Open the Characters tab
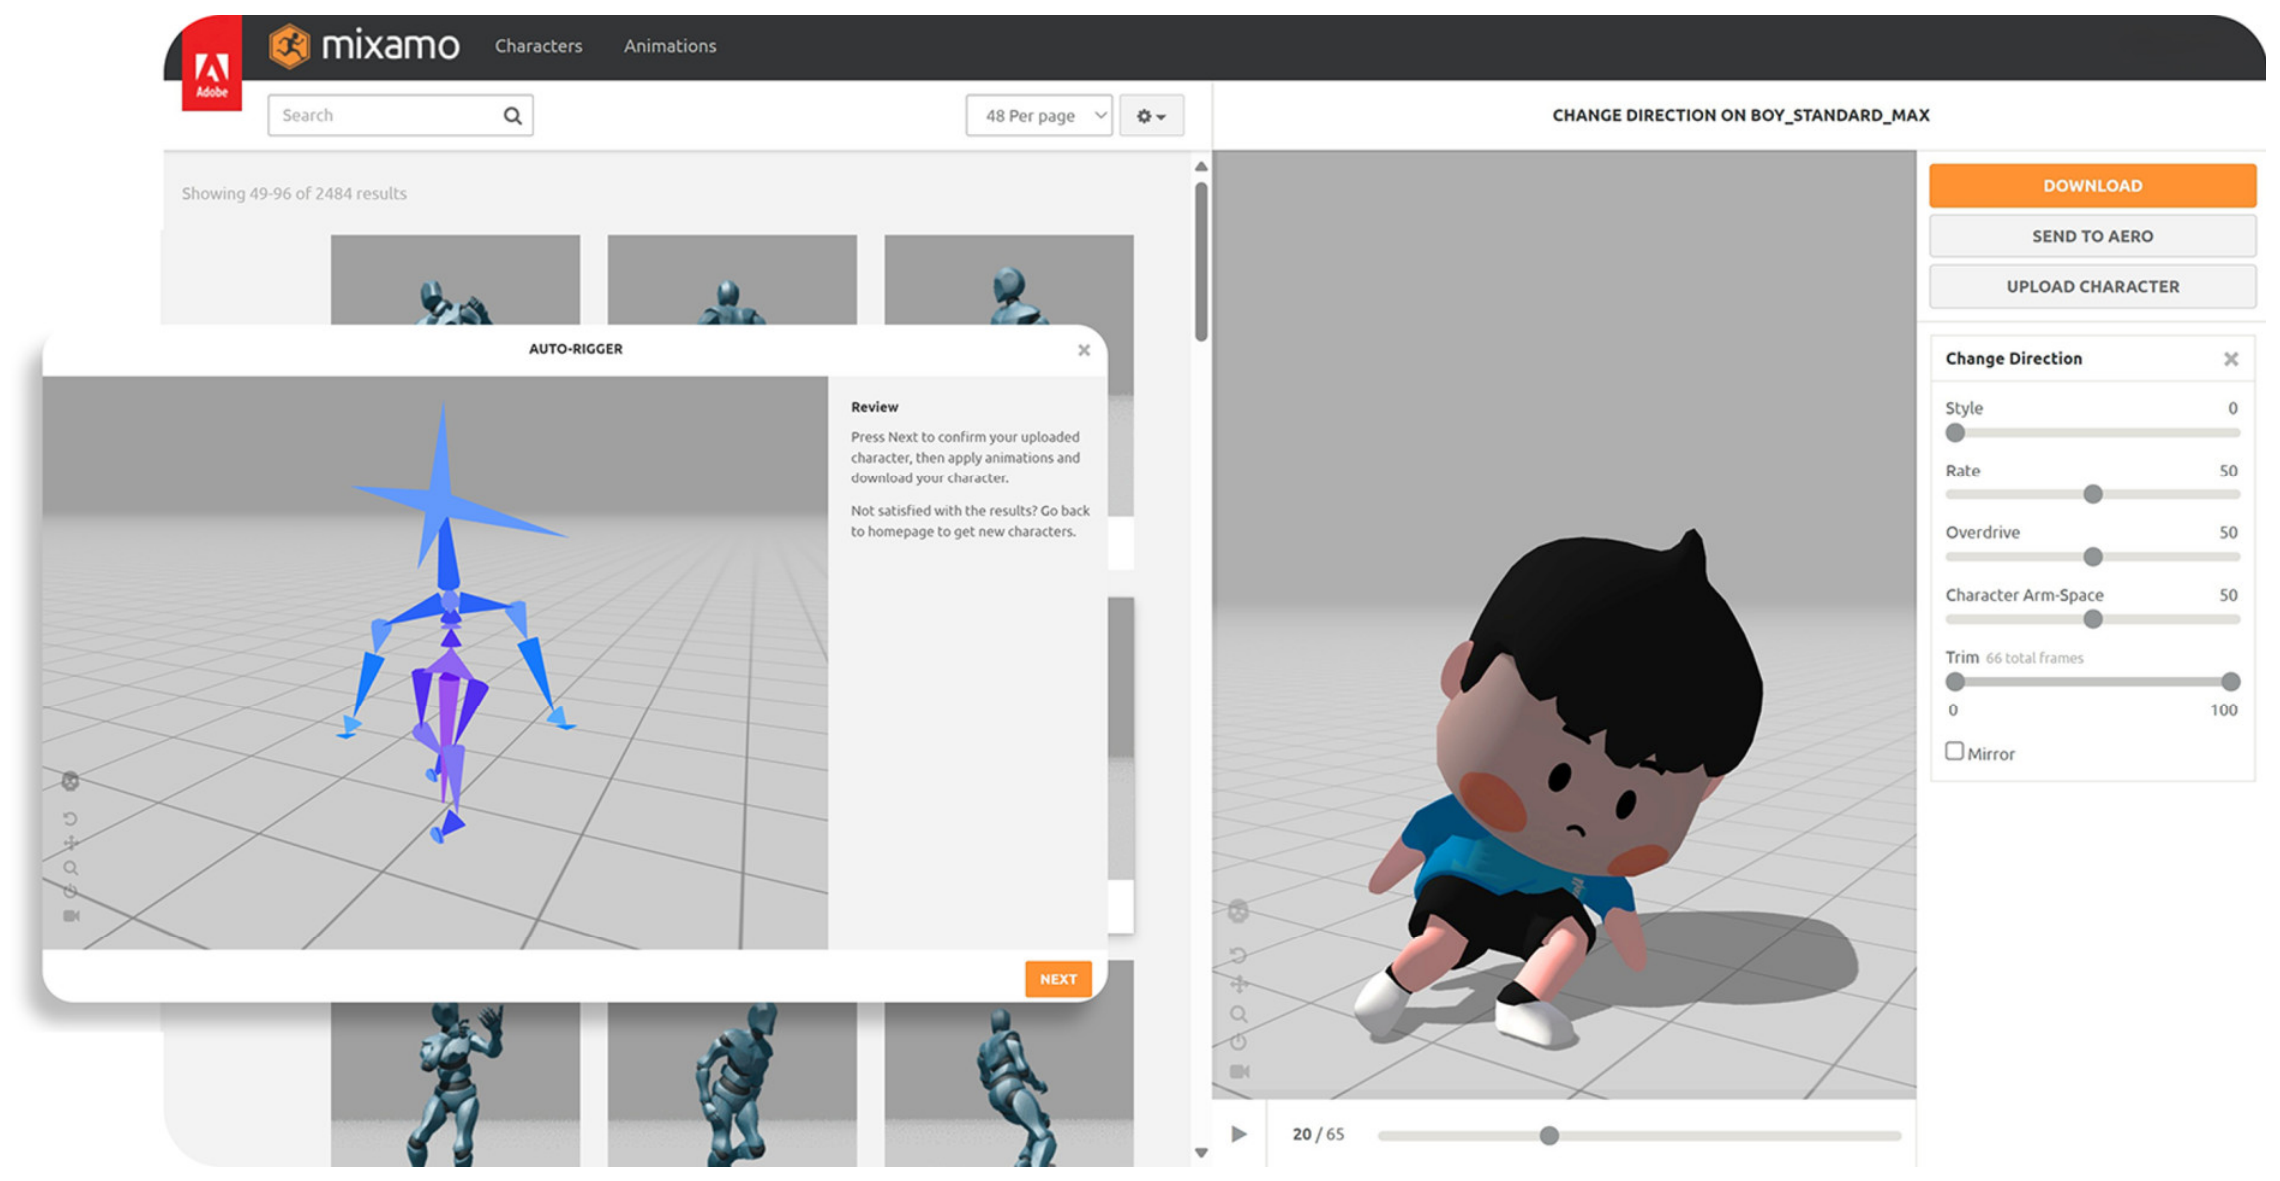The width and height of the screenshot is (2280, 1181). pos(538,46)
